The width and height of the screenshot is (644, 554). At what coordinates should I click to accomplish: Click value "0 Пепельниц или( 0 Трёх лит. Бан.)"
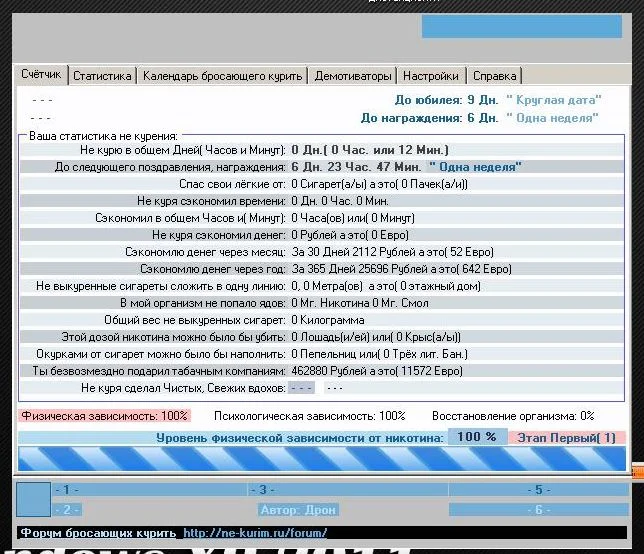click(x=380, y=354)
